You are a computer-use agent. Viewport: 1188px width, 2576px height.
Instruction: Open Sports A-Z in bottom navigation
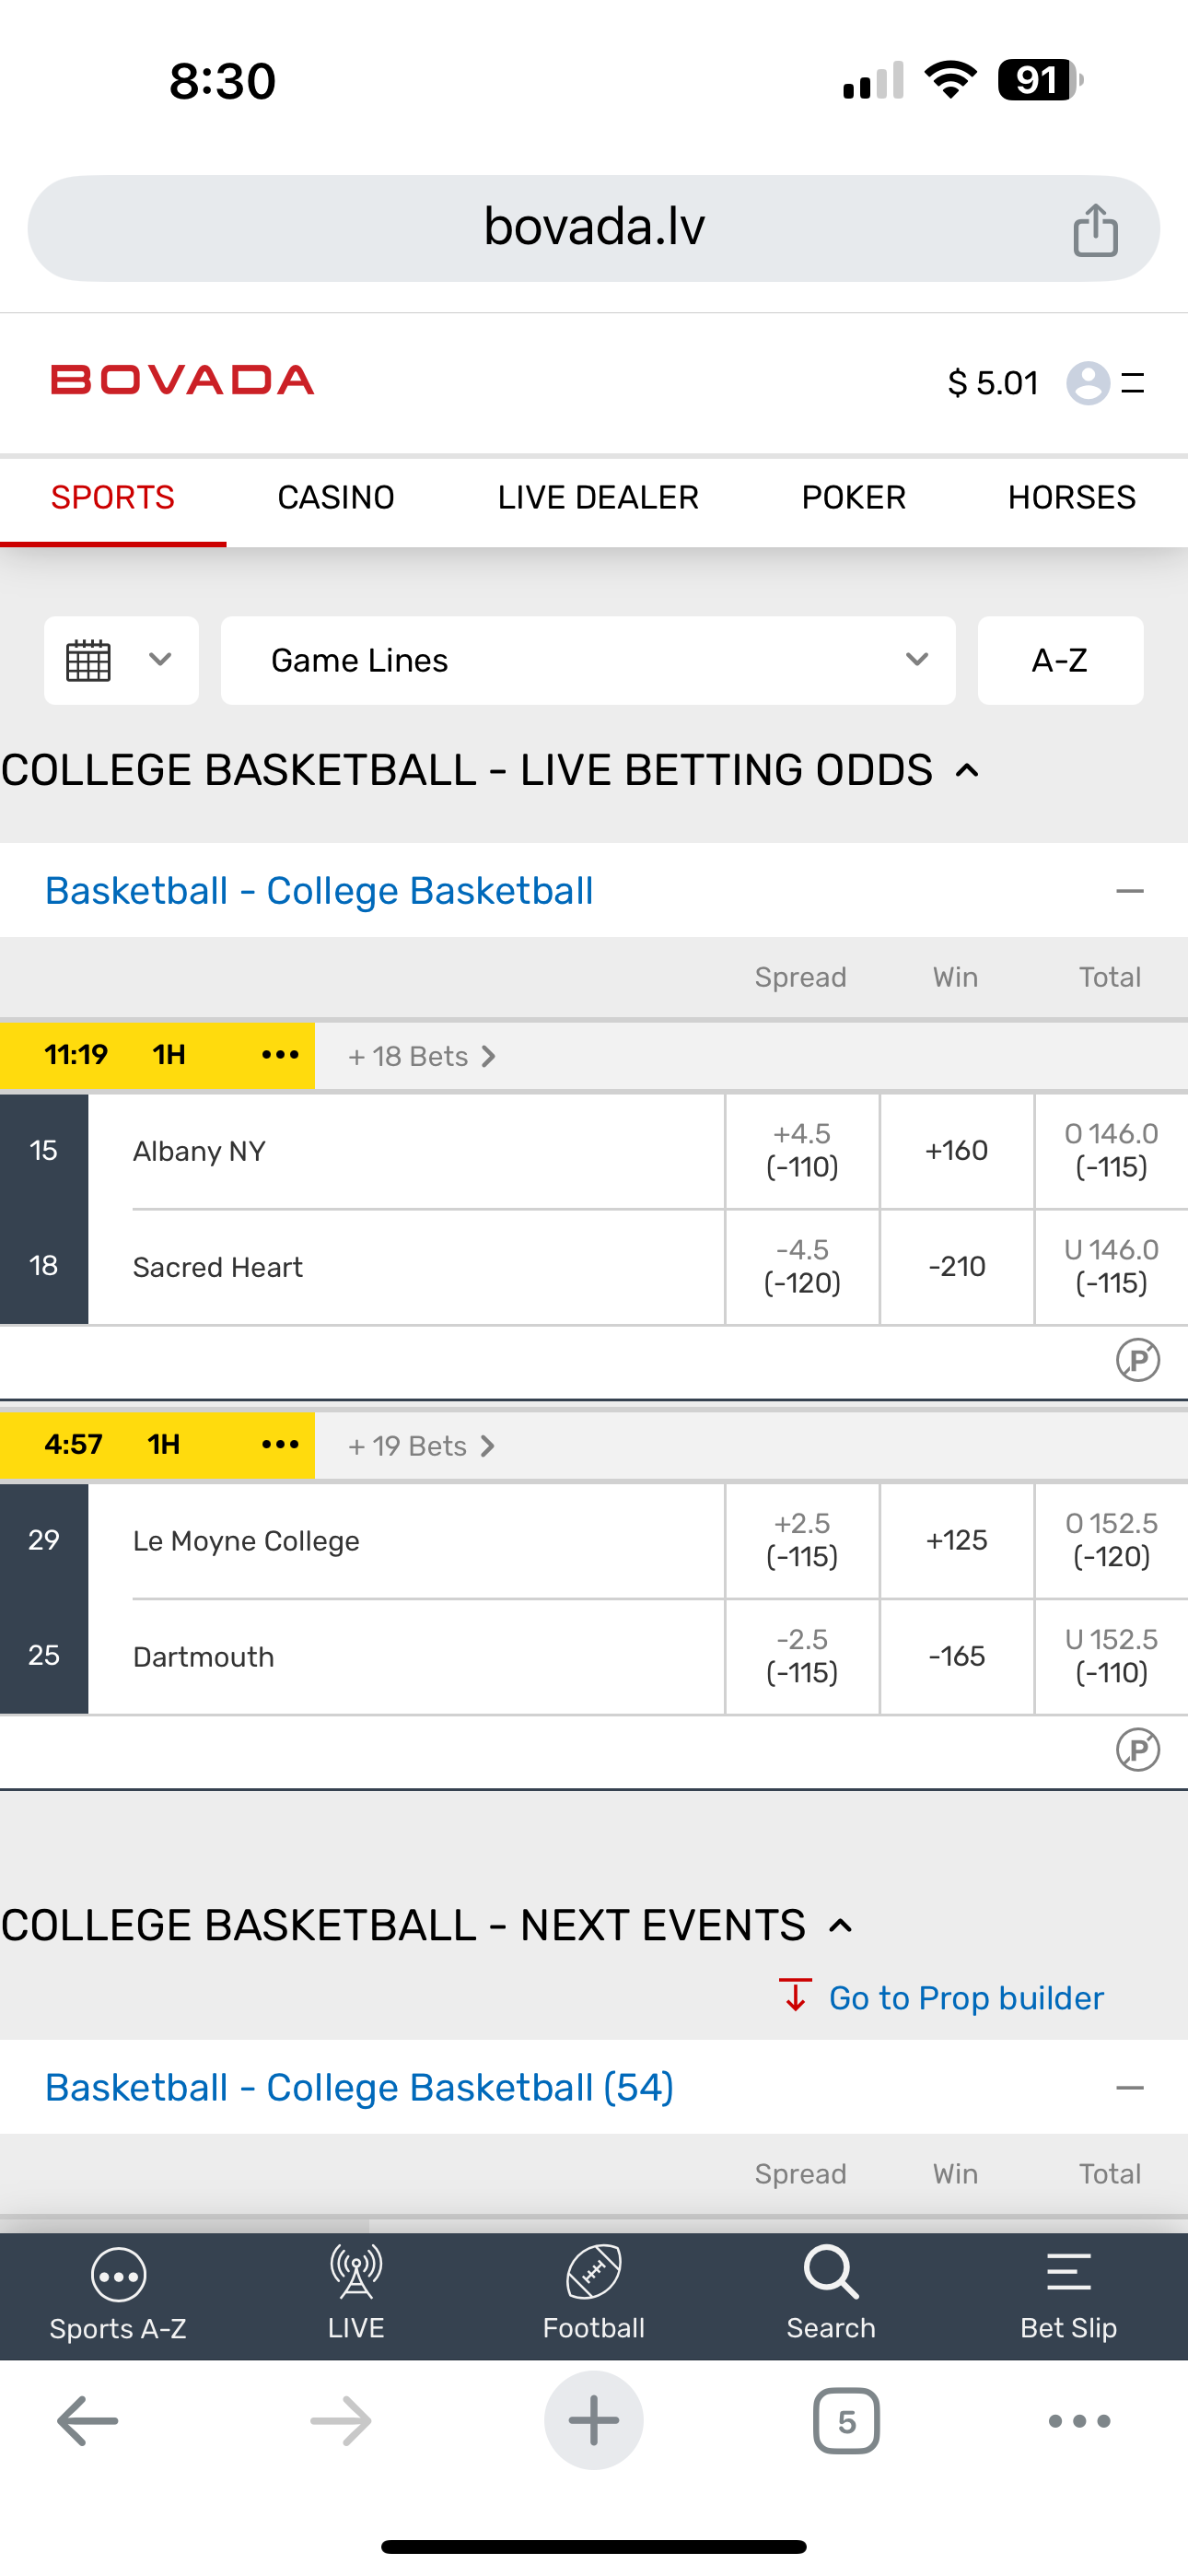(x=118, y=2294)
